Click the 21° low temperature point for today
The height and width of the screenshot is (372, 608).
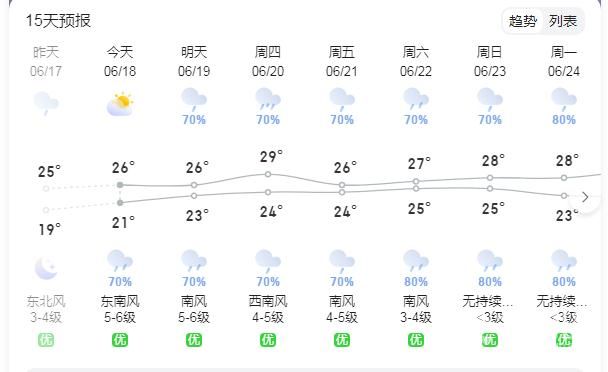120,202
